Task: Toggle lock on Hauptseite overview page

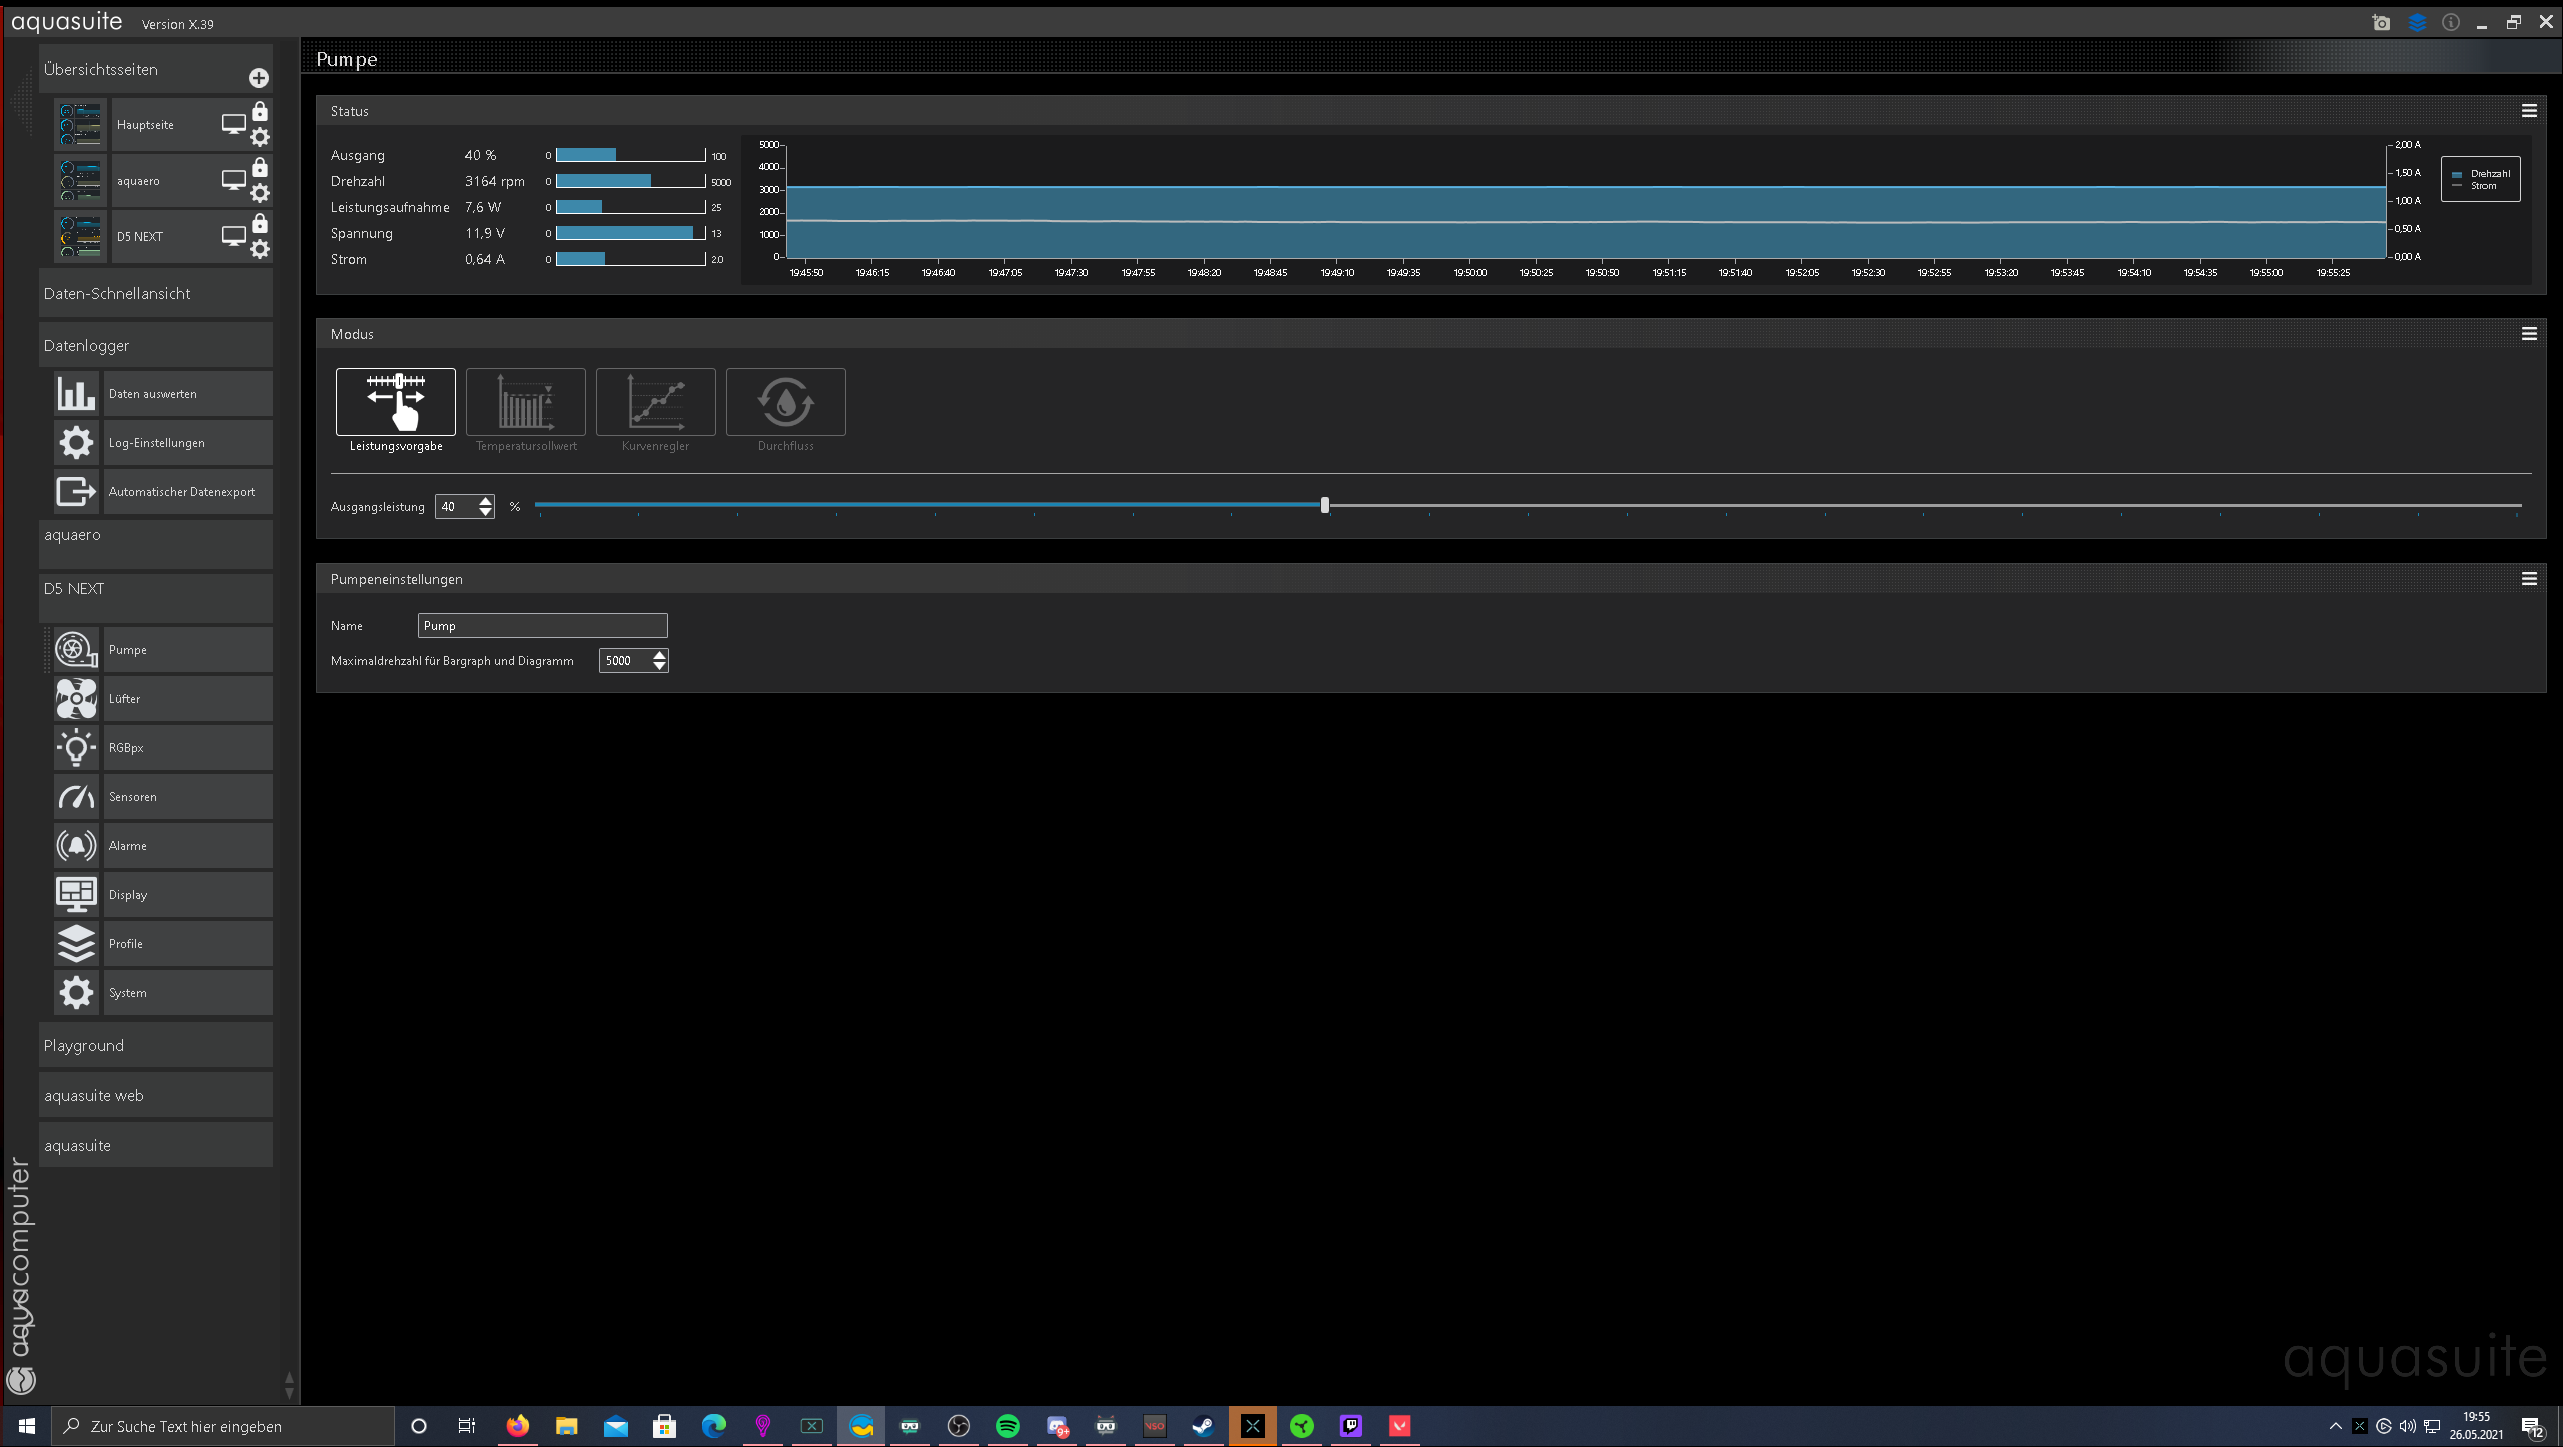Action: tap(260, 111)
